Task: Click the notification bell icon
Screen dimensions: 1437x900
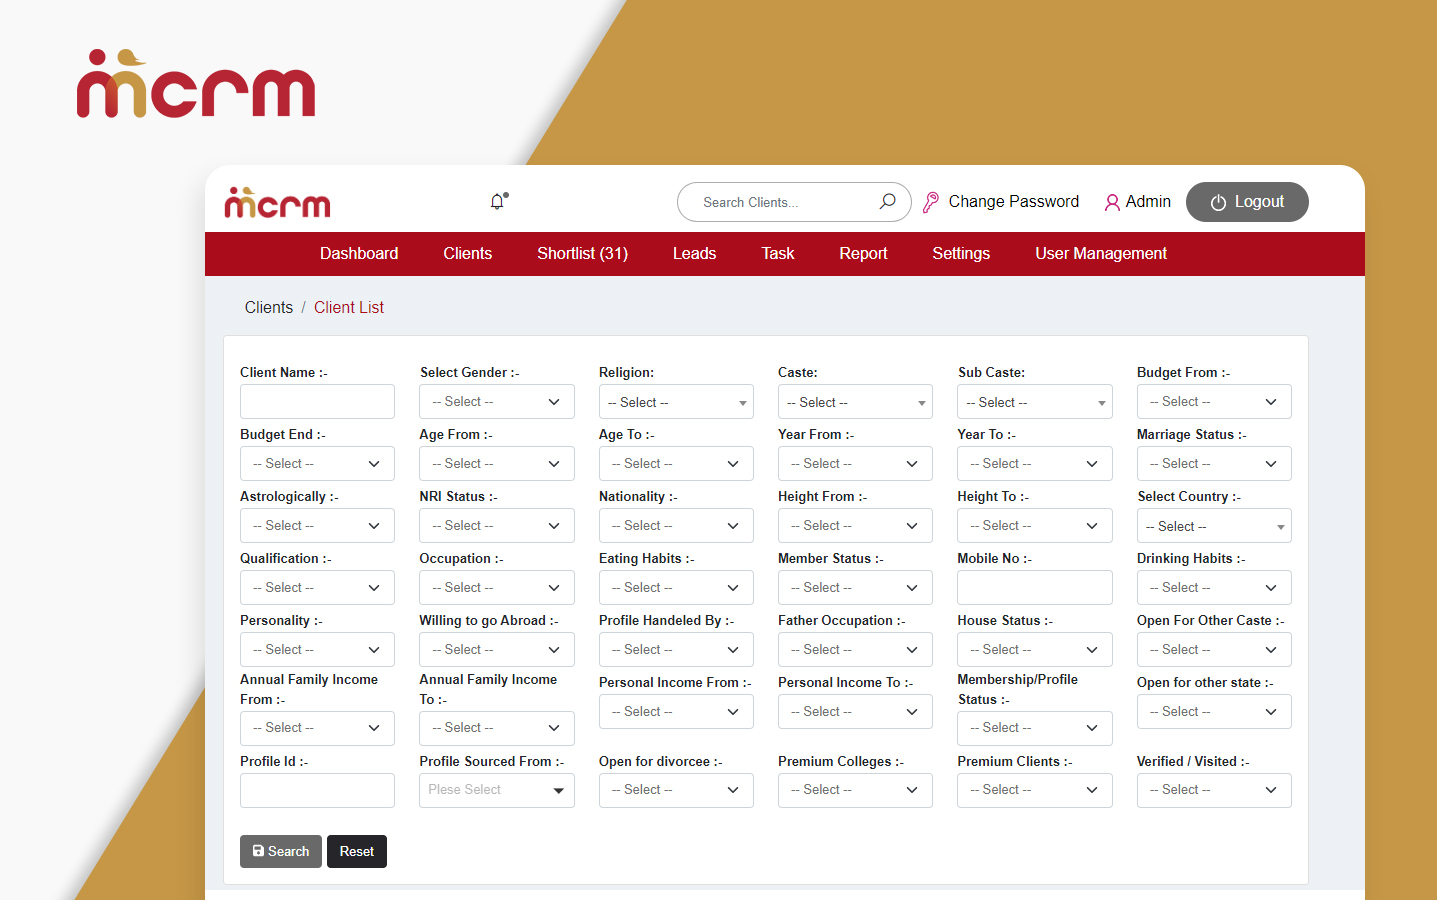Action: coord(498,201)
